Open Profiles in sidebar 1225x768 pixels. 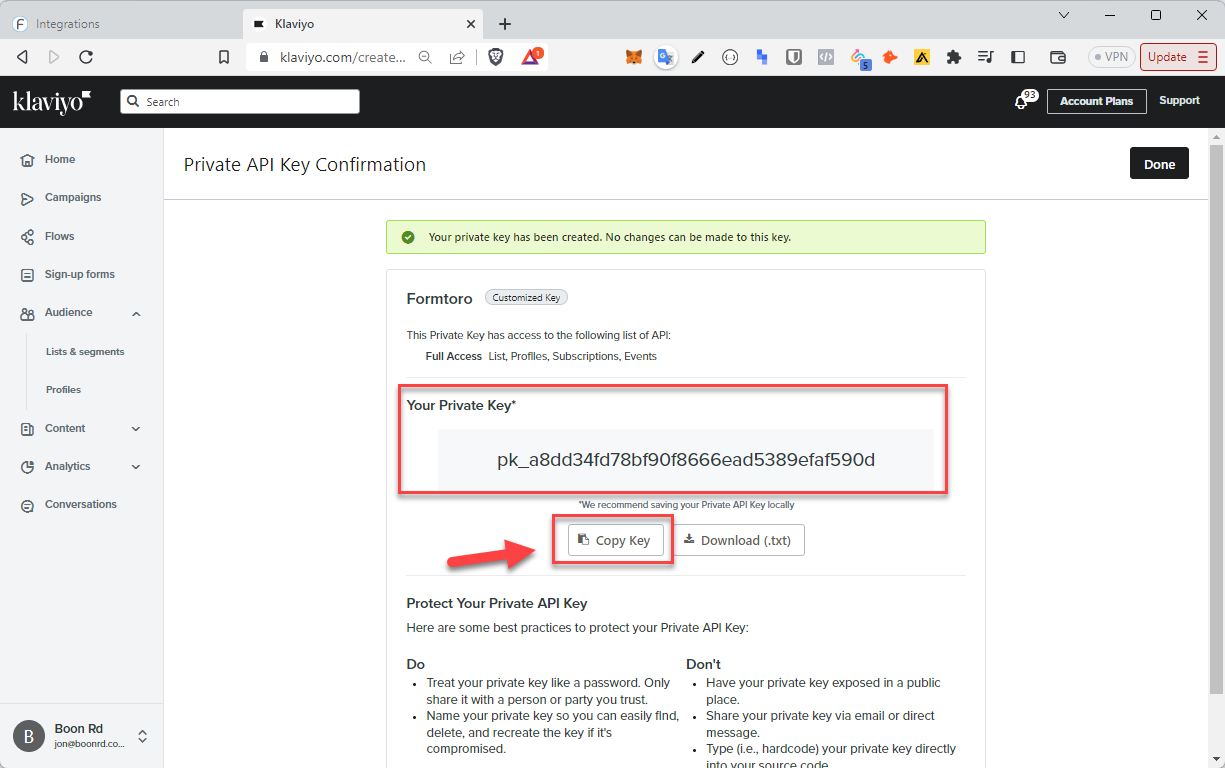pyautogui.click(x=63, y=390)
